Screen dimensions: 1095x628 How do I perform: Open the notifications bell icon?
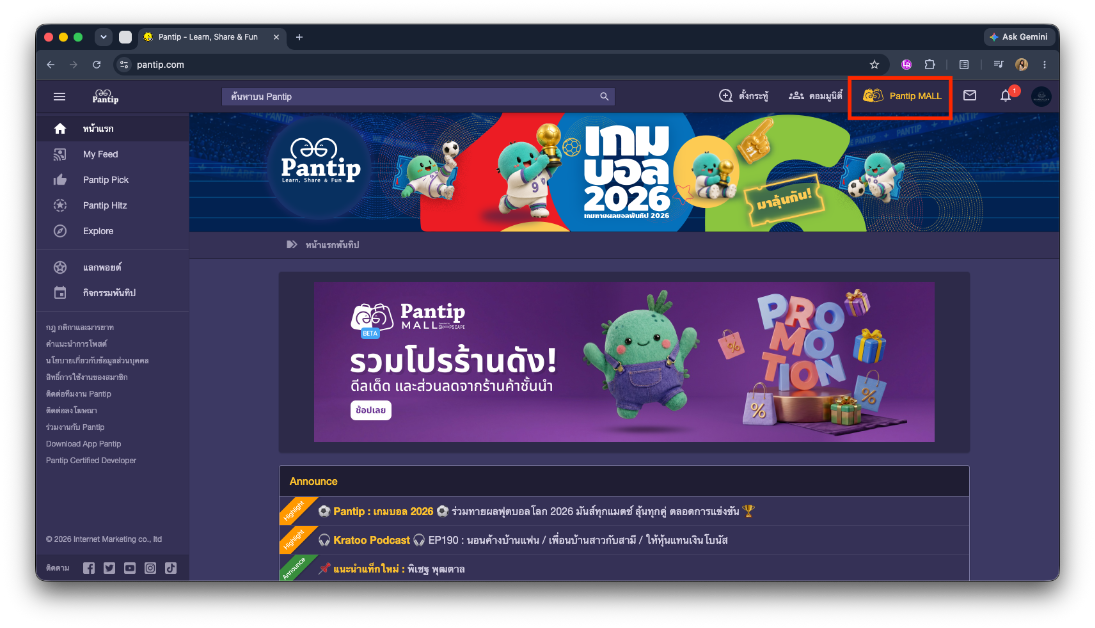click(1006, 96)
